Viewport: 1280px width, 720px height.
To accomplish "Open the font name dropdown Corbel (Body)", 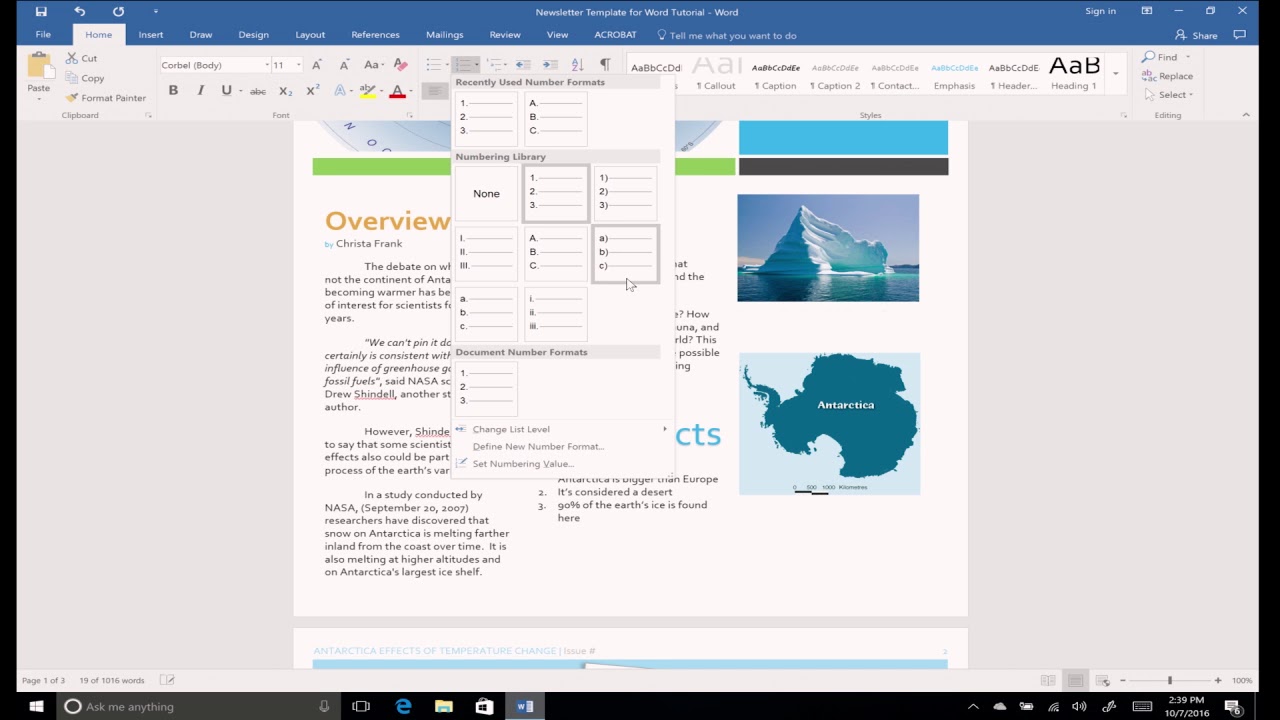I will click(x=268, y=65).
